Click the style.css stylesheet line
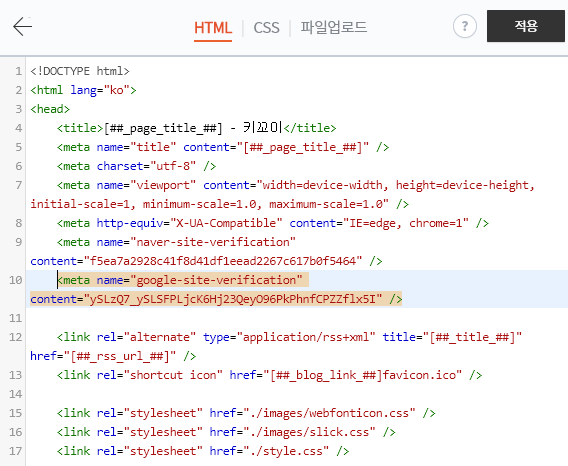Image resolution: width=568 pixels, height=466 pixels. (x=203, y=451)
